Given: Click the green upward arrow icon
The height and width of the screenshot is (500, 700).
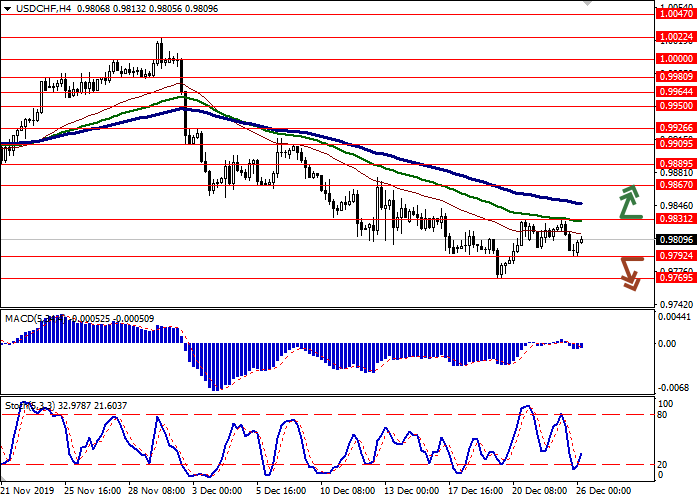Looking at the screenshot, I should coord(628,202).
